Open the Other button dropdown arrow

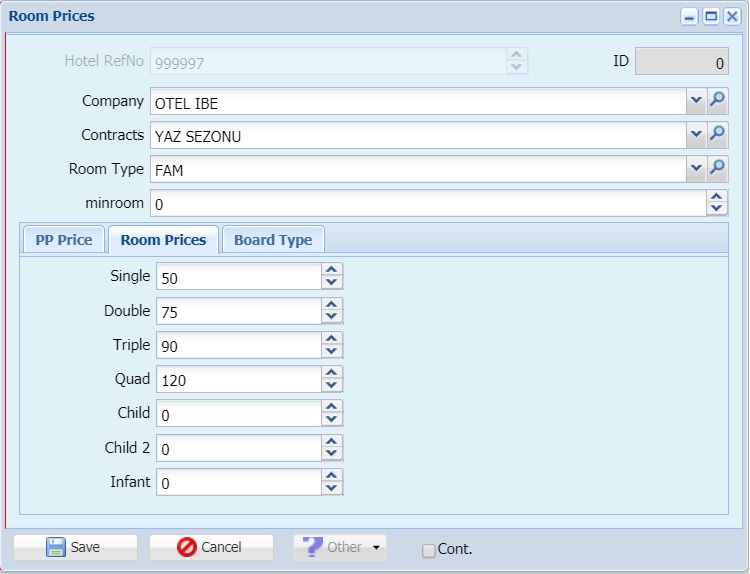tap(376, 547)
